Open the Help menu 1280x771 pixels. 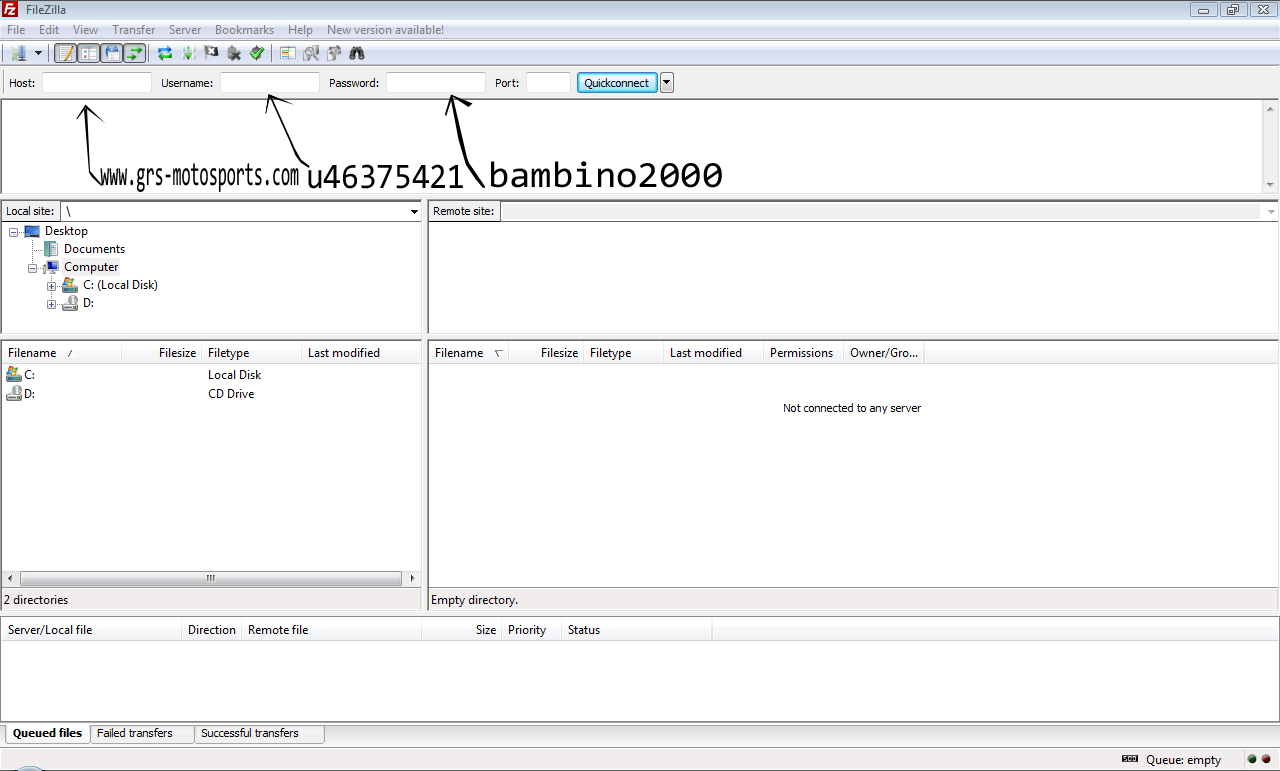[300, 30]
